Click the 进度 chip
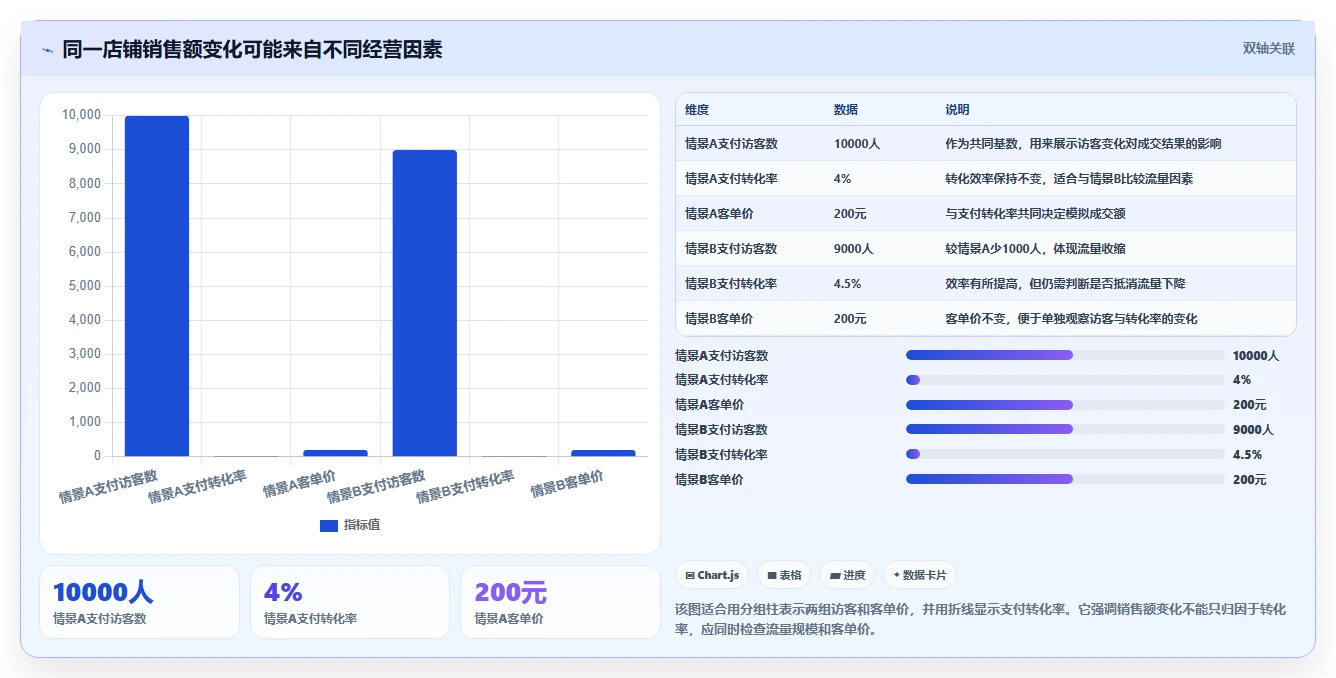Screen dimensions: 1336x678 point(847,575)
